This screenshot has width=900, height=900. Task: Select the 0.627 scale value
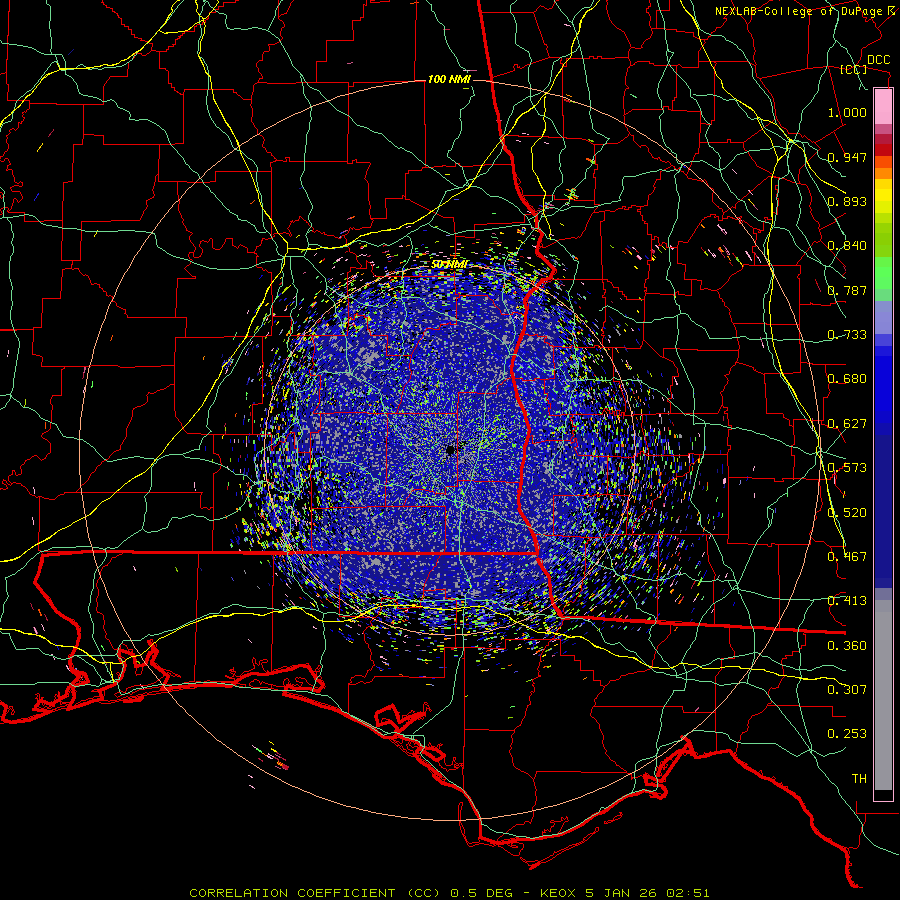(847, 424)
